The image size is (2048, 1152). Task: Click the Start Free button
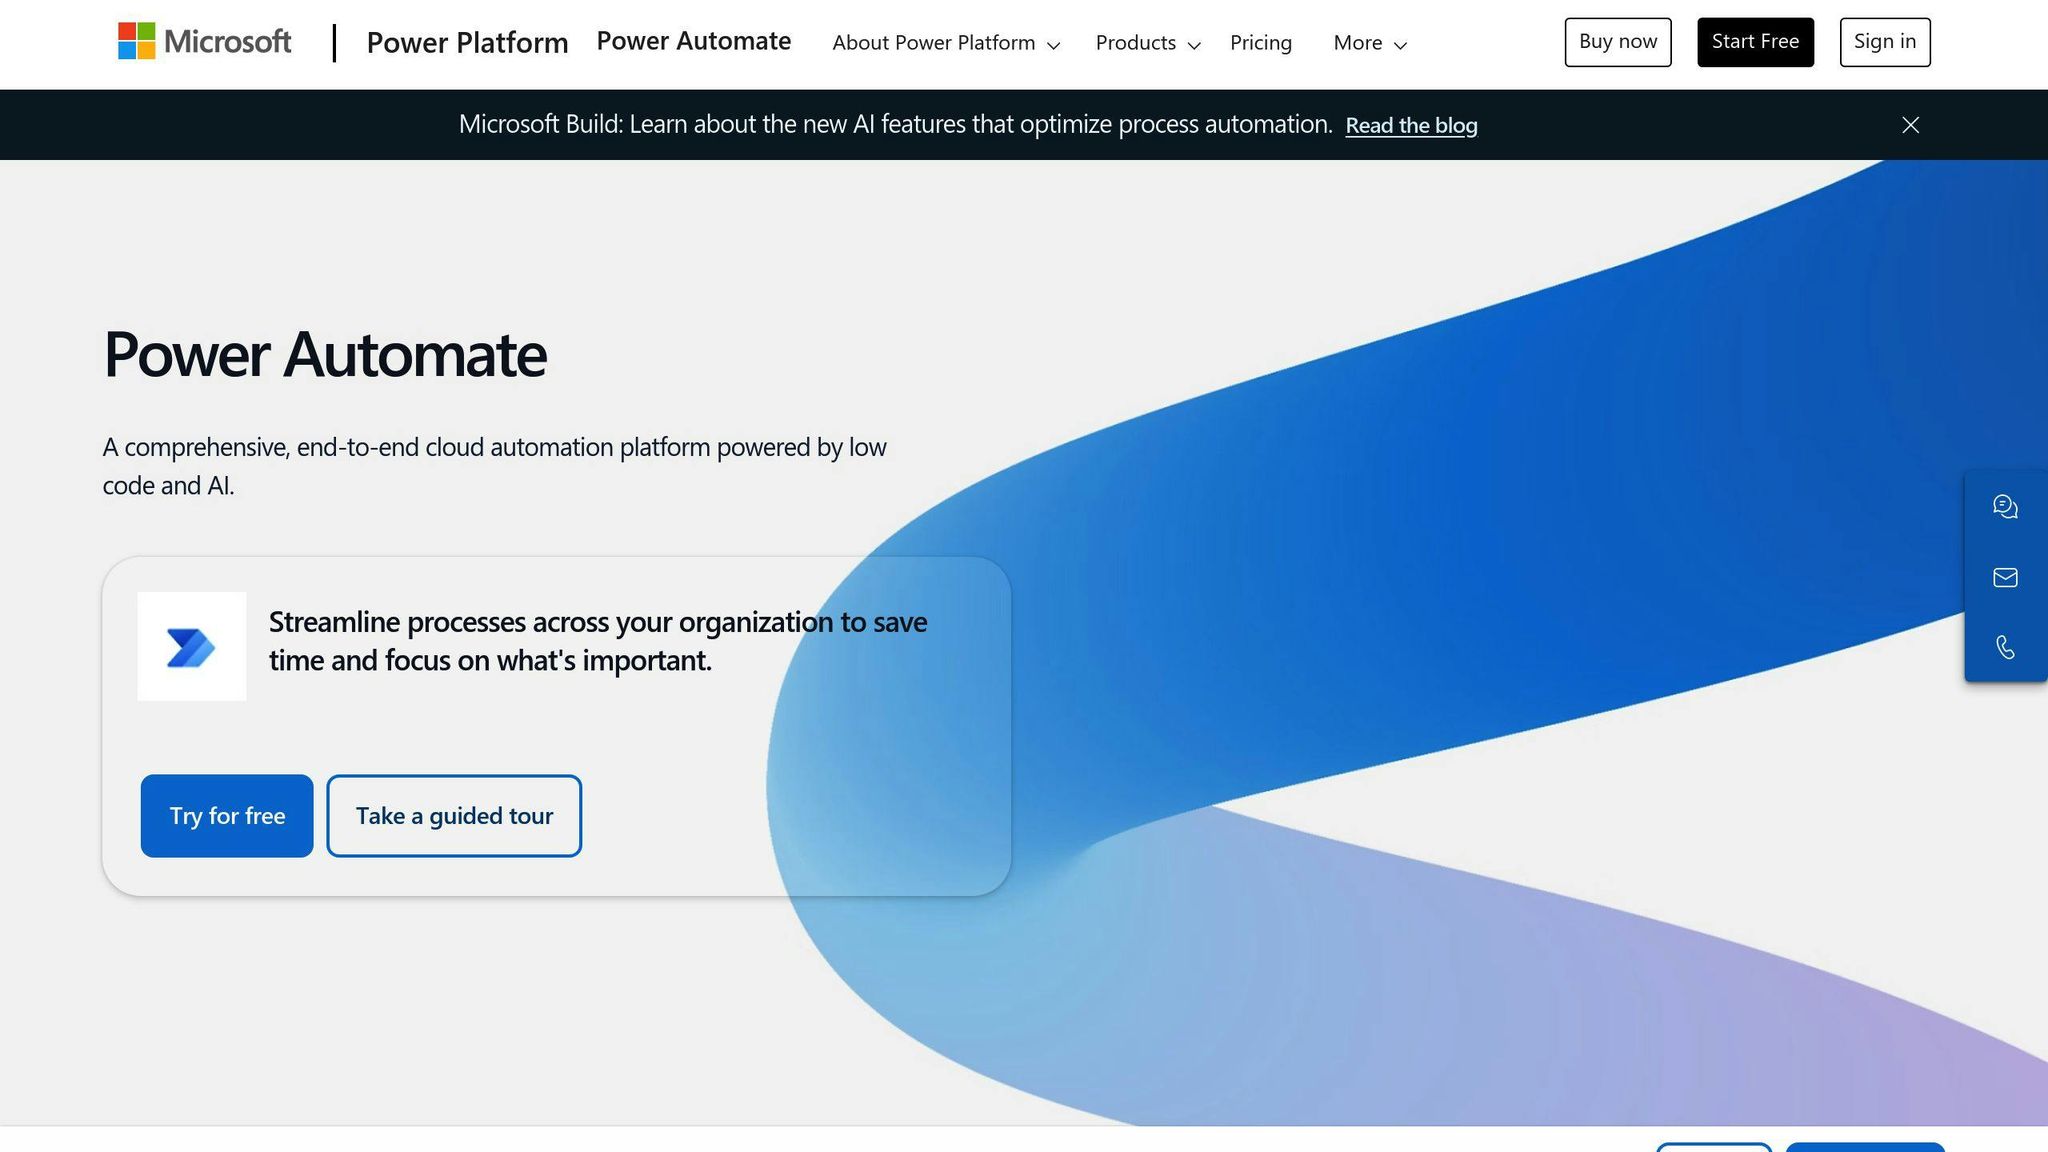[1754, 42]
